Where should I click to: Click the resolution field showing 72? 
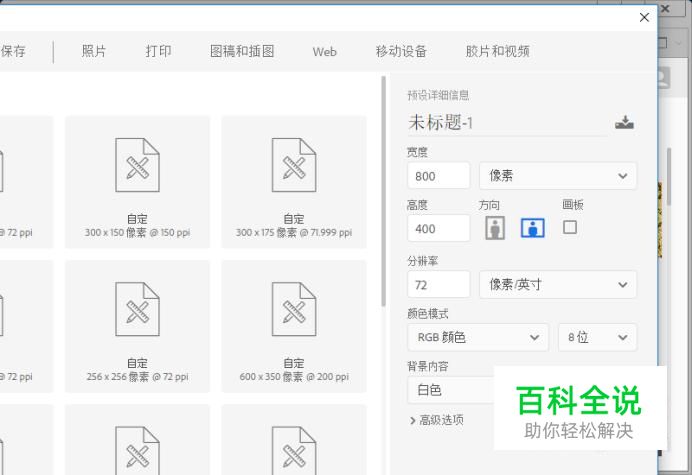tap(438, 284)
